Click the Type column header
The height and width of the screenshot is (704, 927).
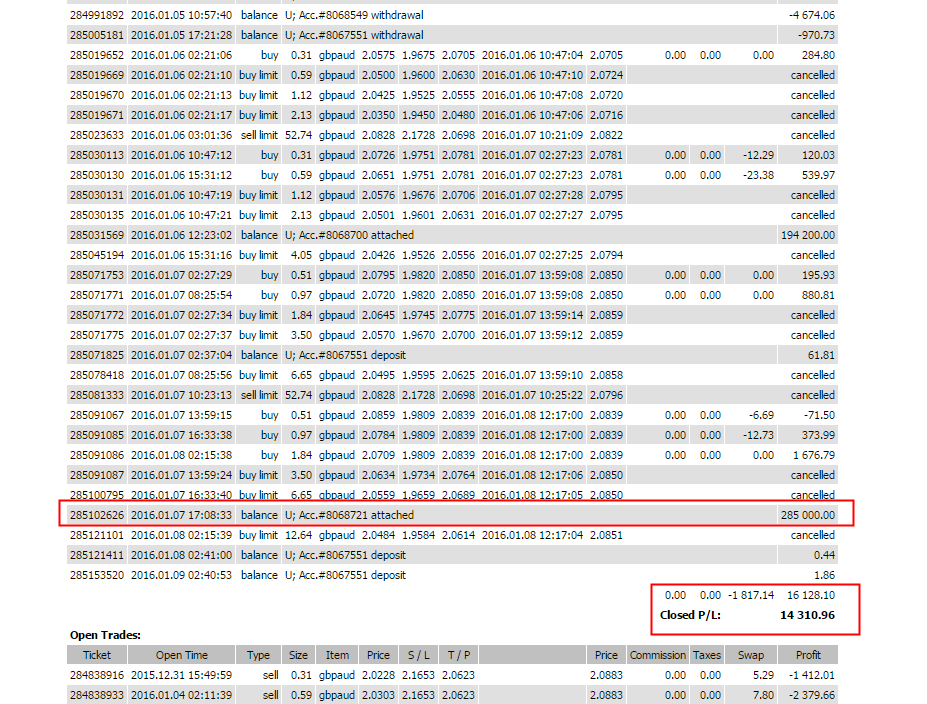[258, 656]
